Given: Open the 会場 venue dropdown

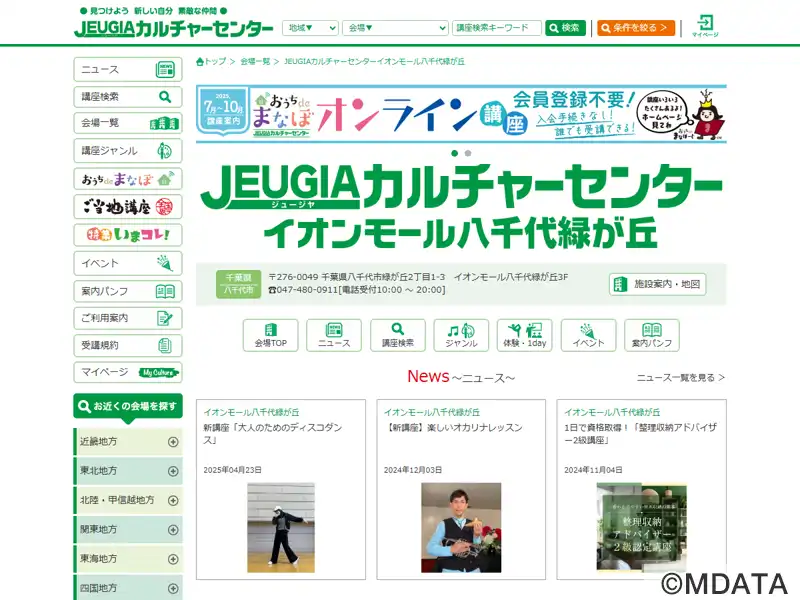Looking at the screenshot, I should [395, 28].
